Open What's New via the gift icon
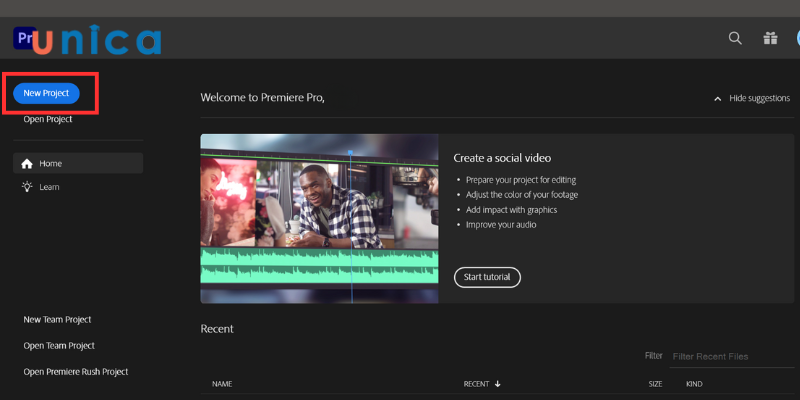This screenshot has width=800, height=400. 769,38
